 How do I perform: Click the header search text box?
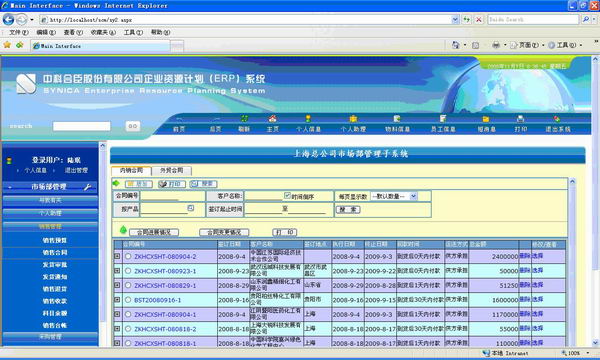click(82, 126)
